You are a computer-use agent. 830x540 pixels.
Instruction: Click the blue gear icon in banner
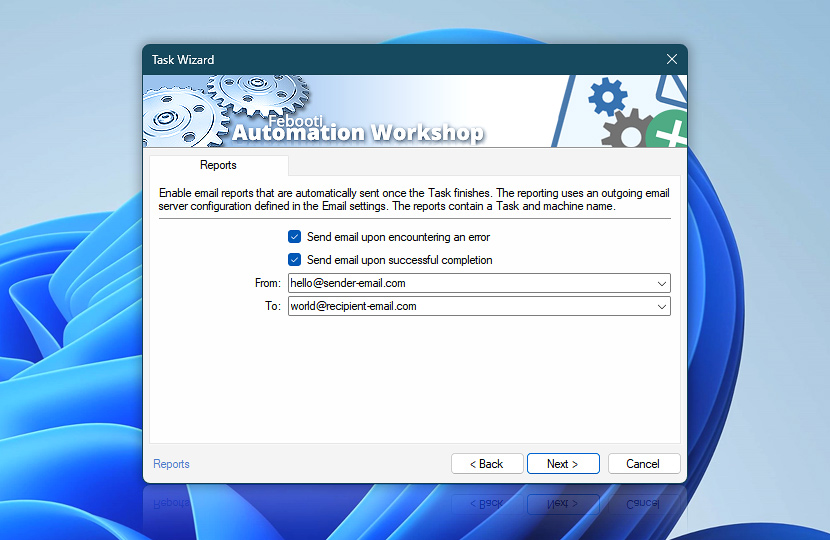tap(608, 96)
